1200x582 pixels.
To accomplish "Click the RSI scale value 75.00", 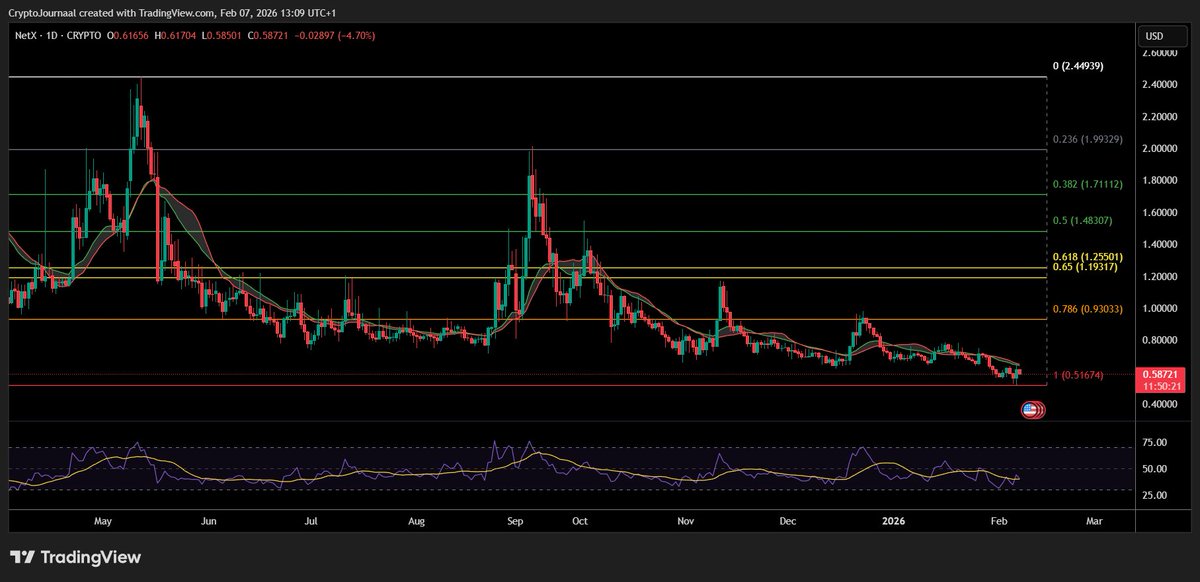I will pyautogui.click(x=1154, y=443).
